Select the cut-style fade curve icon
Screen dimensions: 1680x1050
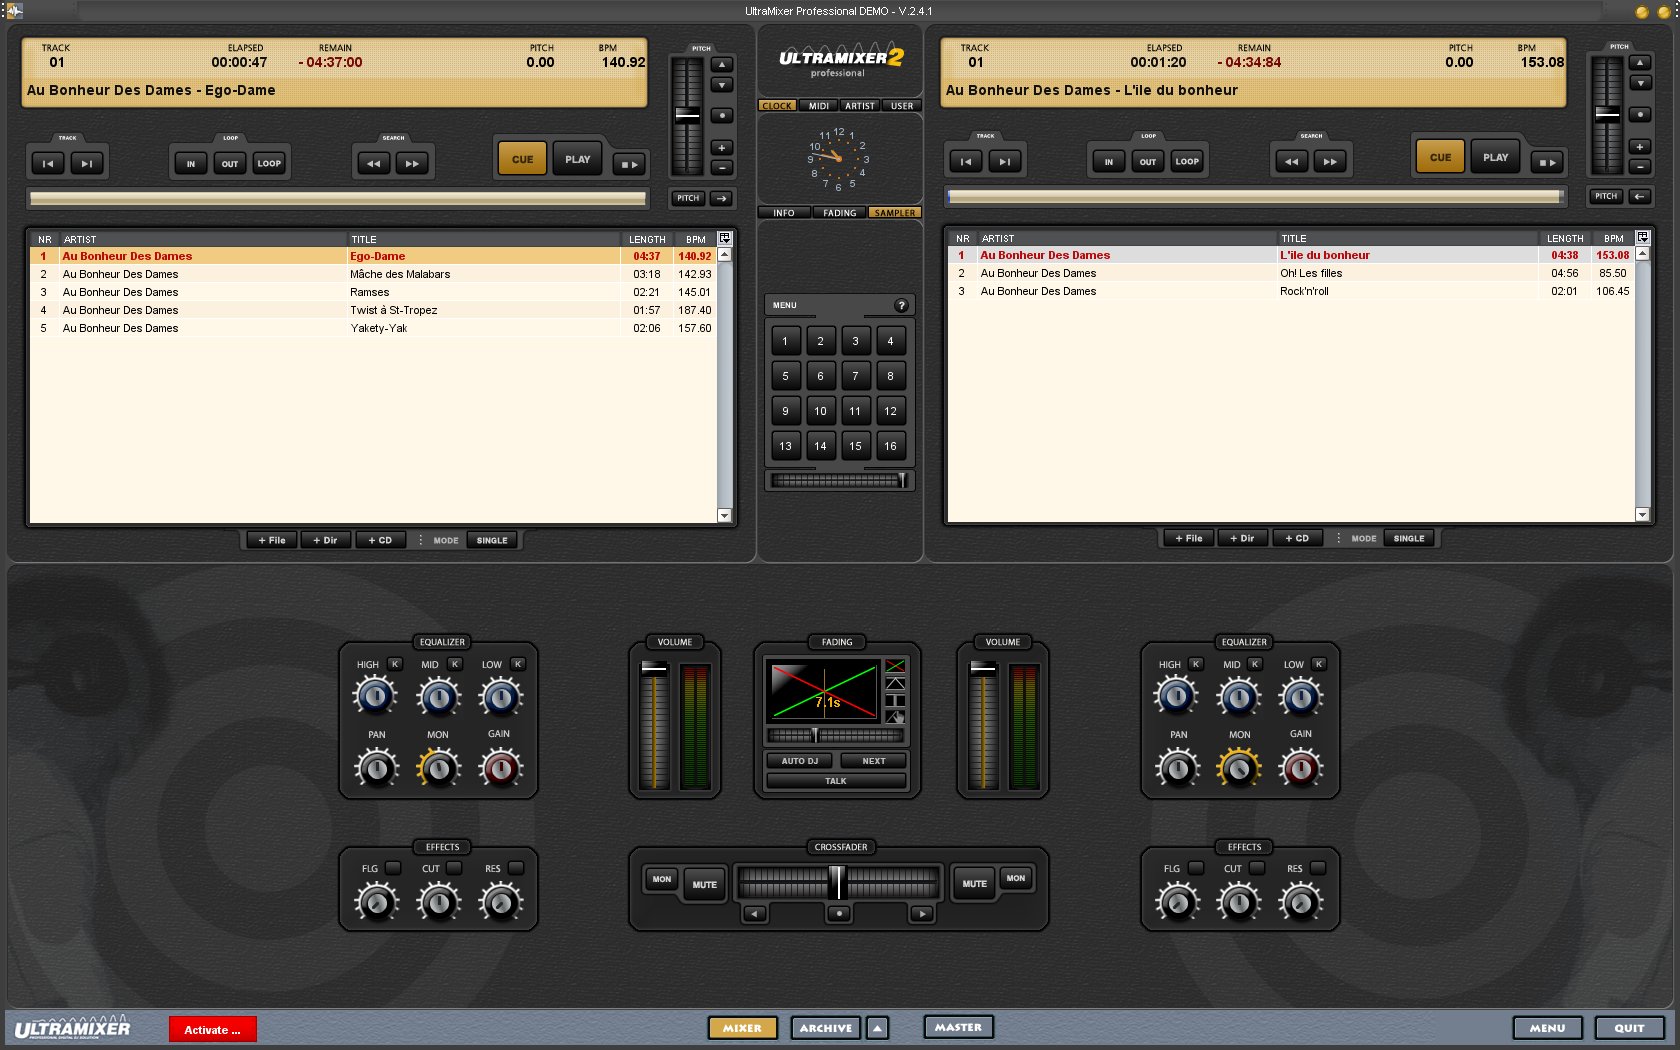pos(895,700)
